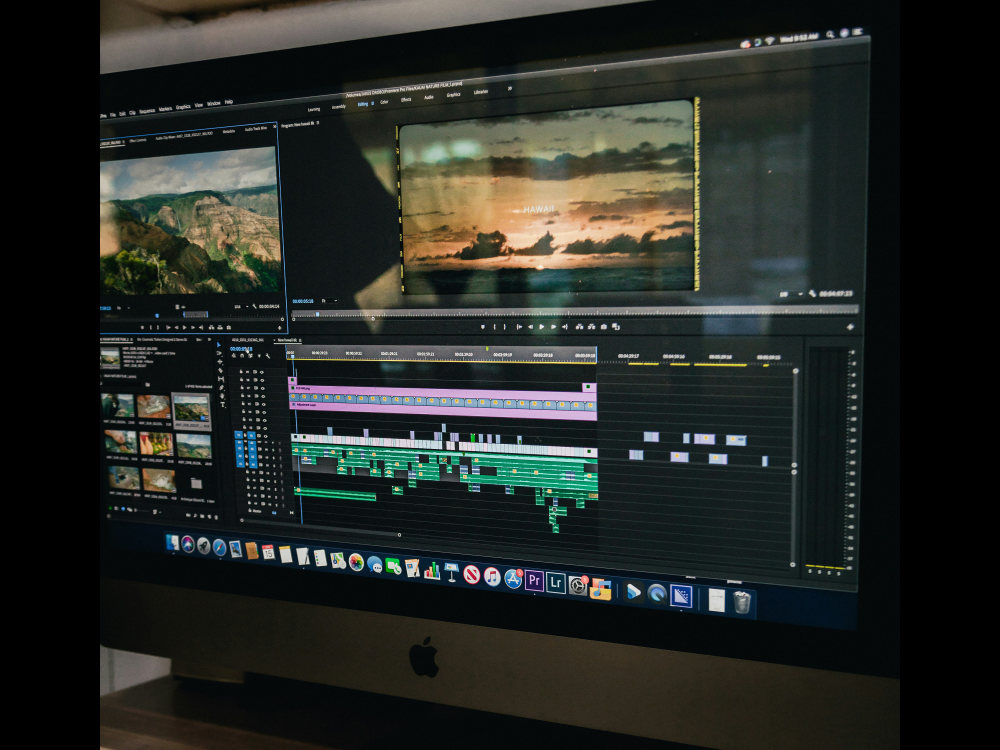The width and height of the screenshot is (1000, 750).
Task: Open the Audio Track Mixer tab
Action: [256, 129]
